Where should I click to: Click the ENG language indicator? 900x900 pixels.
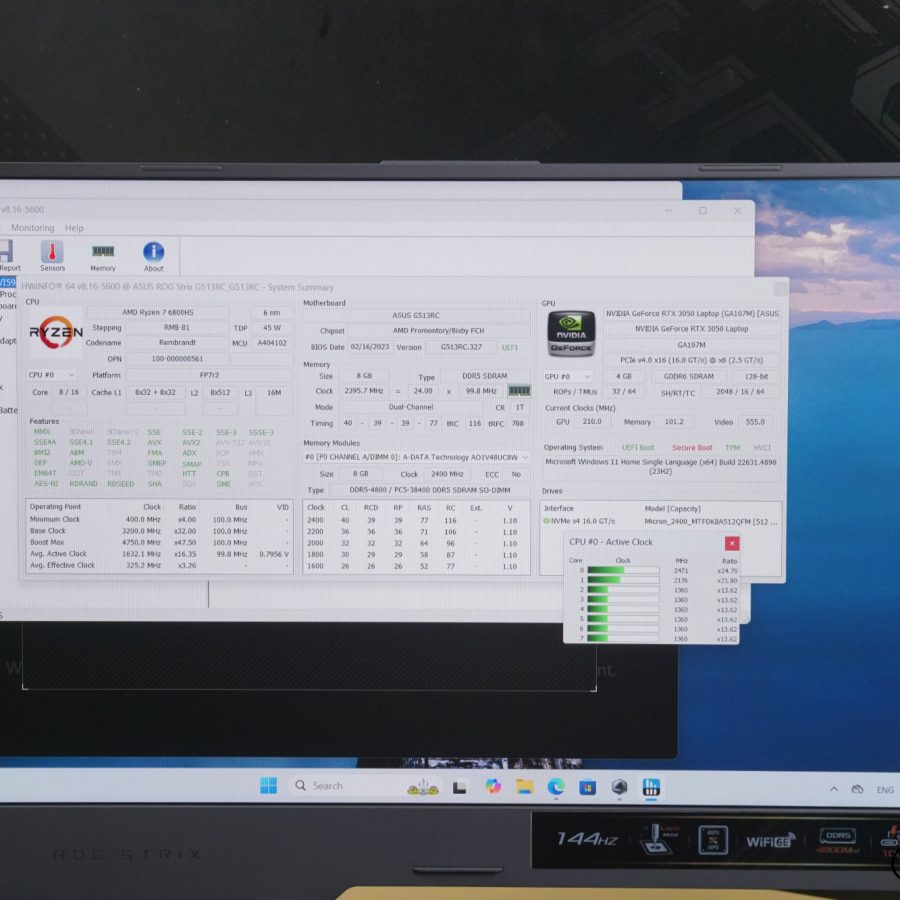[885, 790]
